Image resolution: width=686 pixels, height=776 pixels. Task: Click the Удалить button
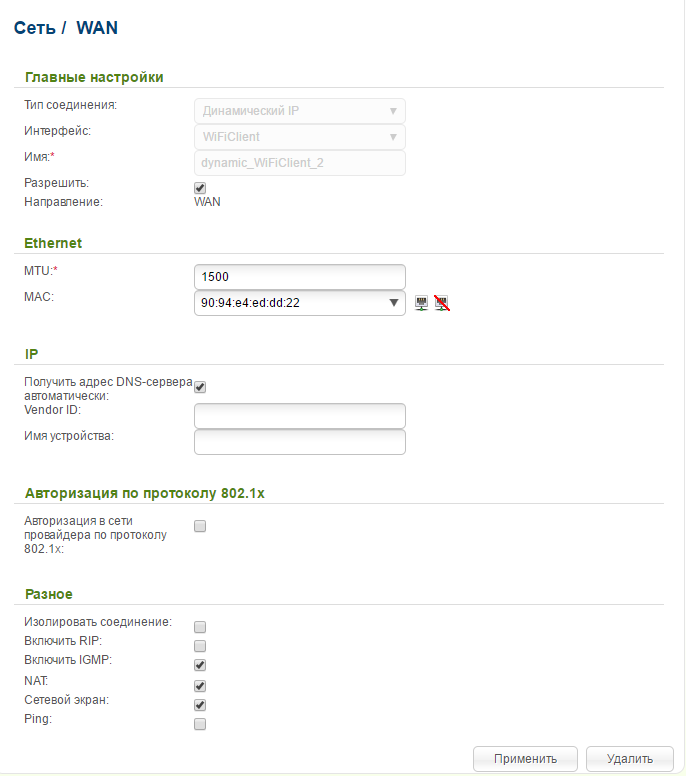[x=629, y=759]
